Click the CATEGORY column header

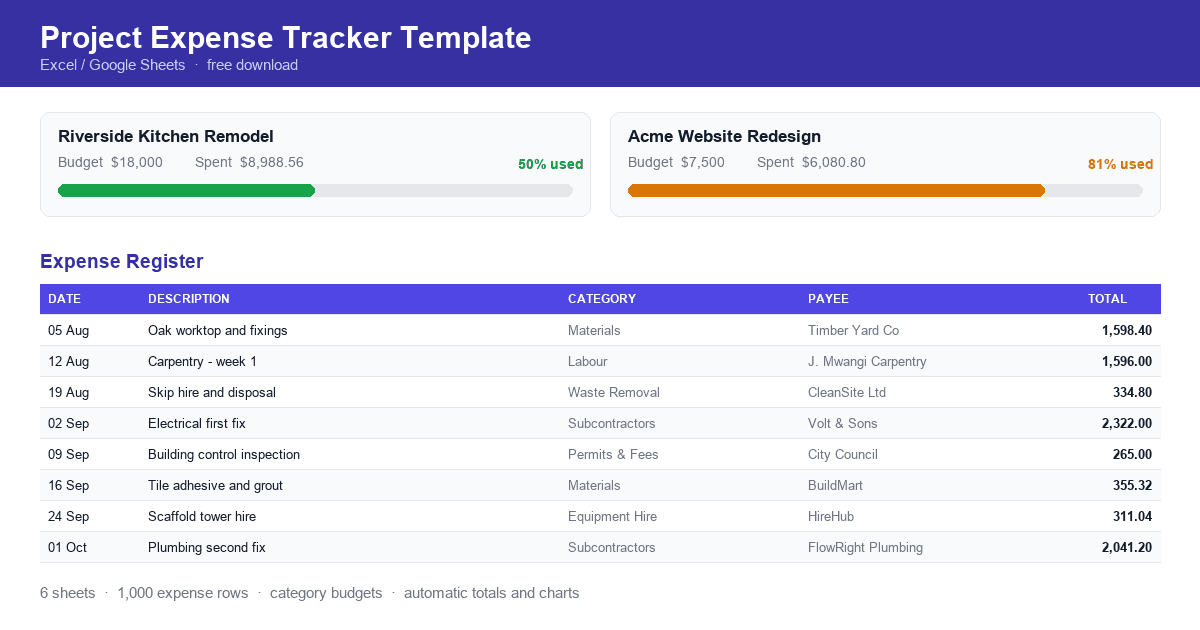(x=602, y=299)
